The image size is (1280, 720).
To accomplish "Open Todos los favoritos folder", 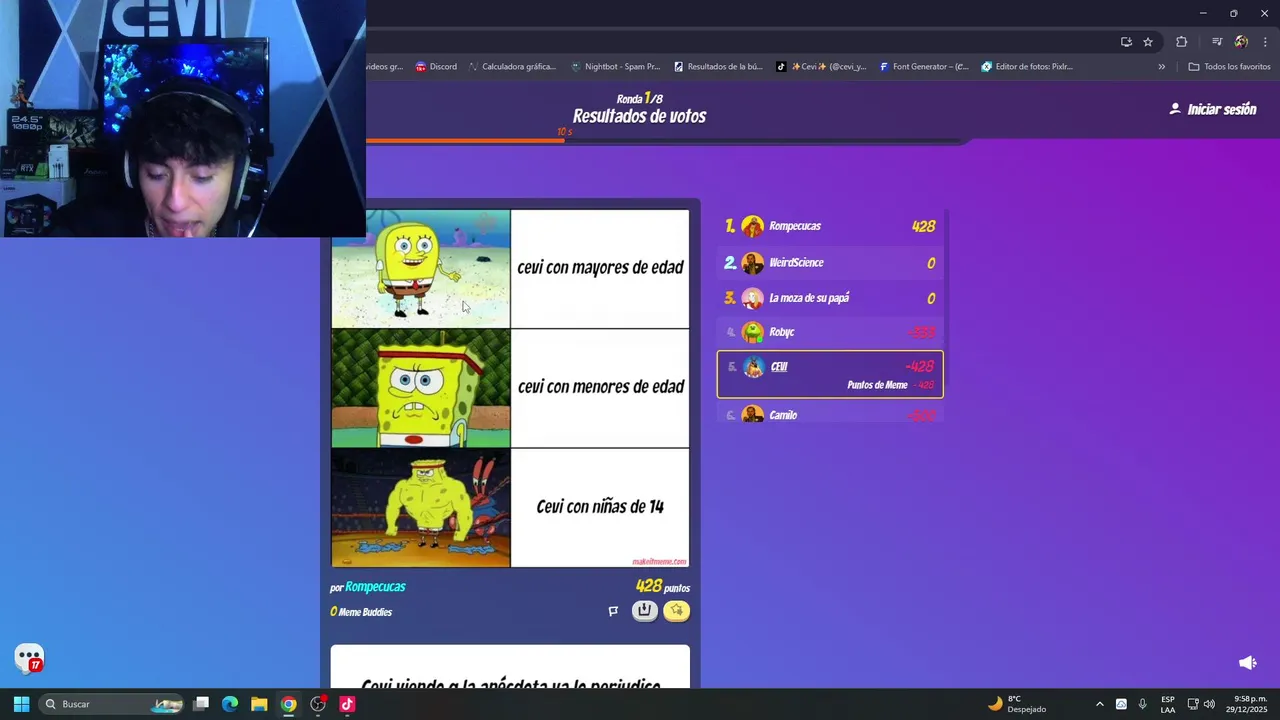I will coord(1229,67).
